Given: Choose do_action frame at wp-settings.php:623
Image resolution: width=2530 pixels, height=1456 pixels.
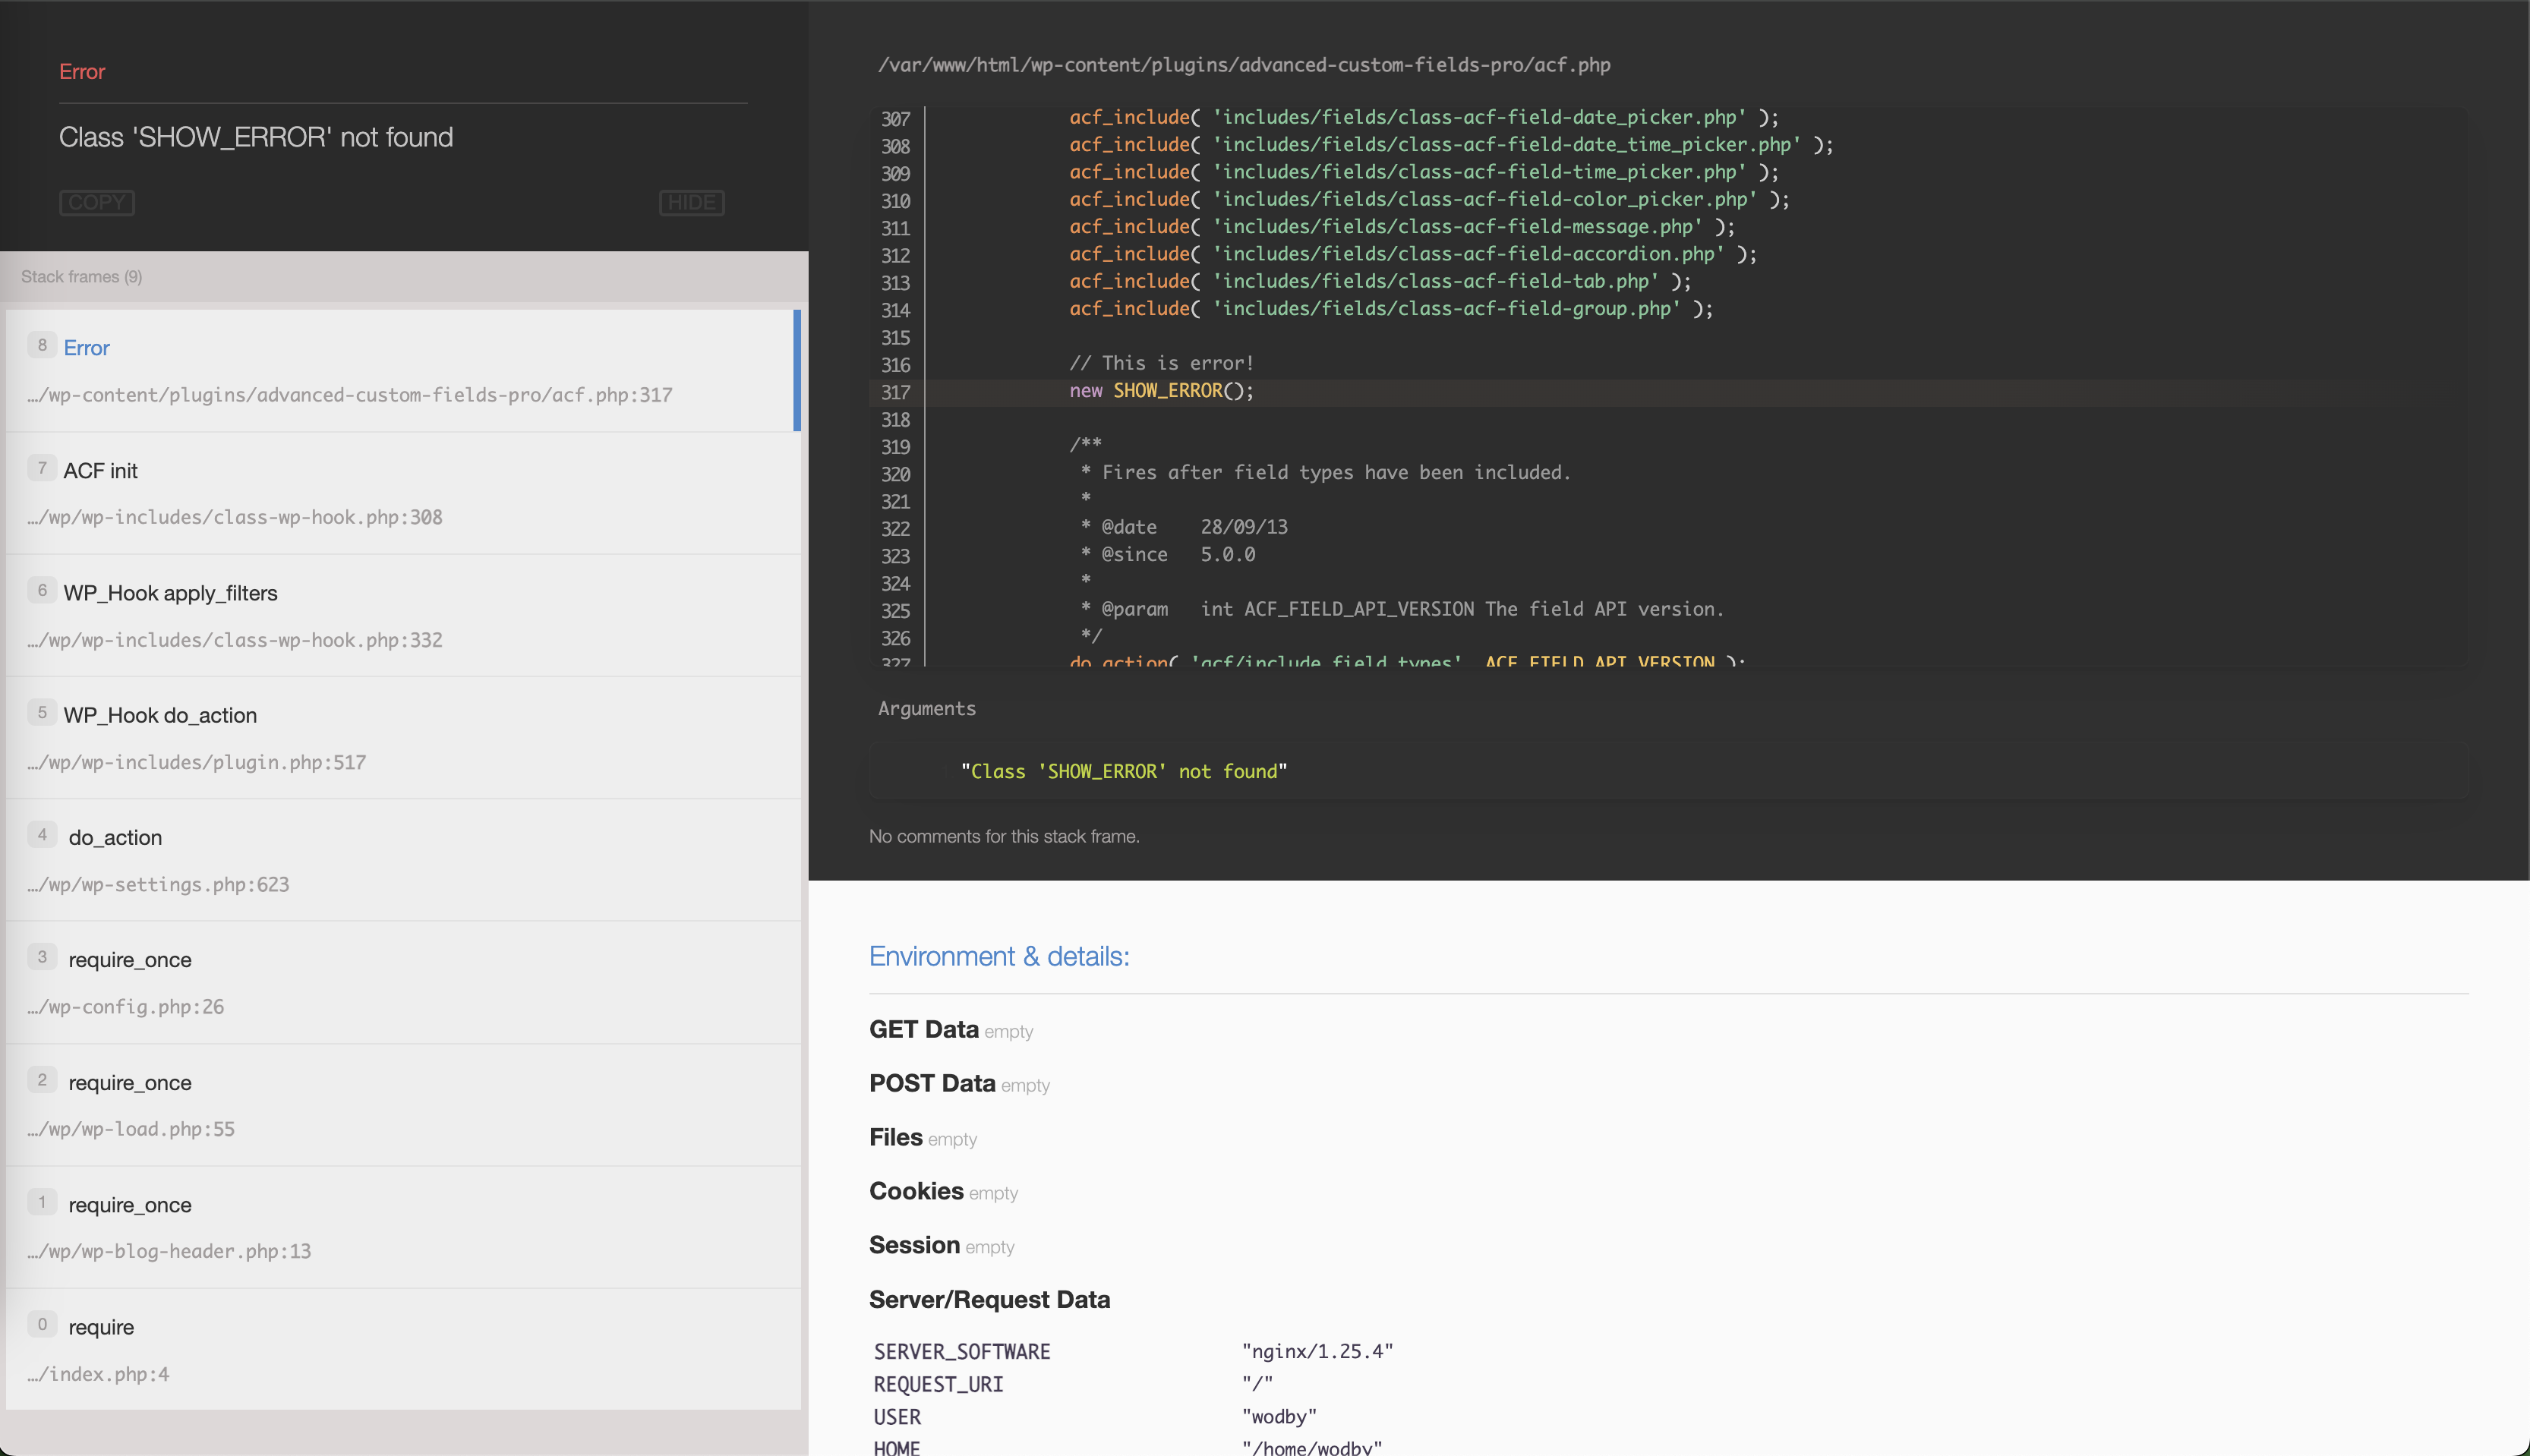Looking at the screenshot, I should [x=400, y=859].
